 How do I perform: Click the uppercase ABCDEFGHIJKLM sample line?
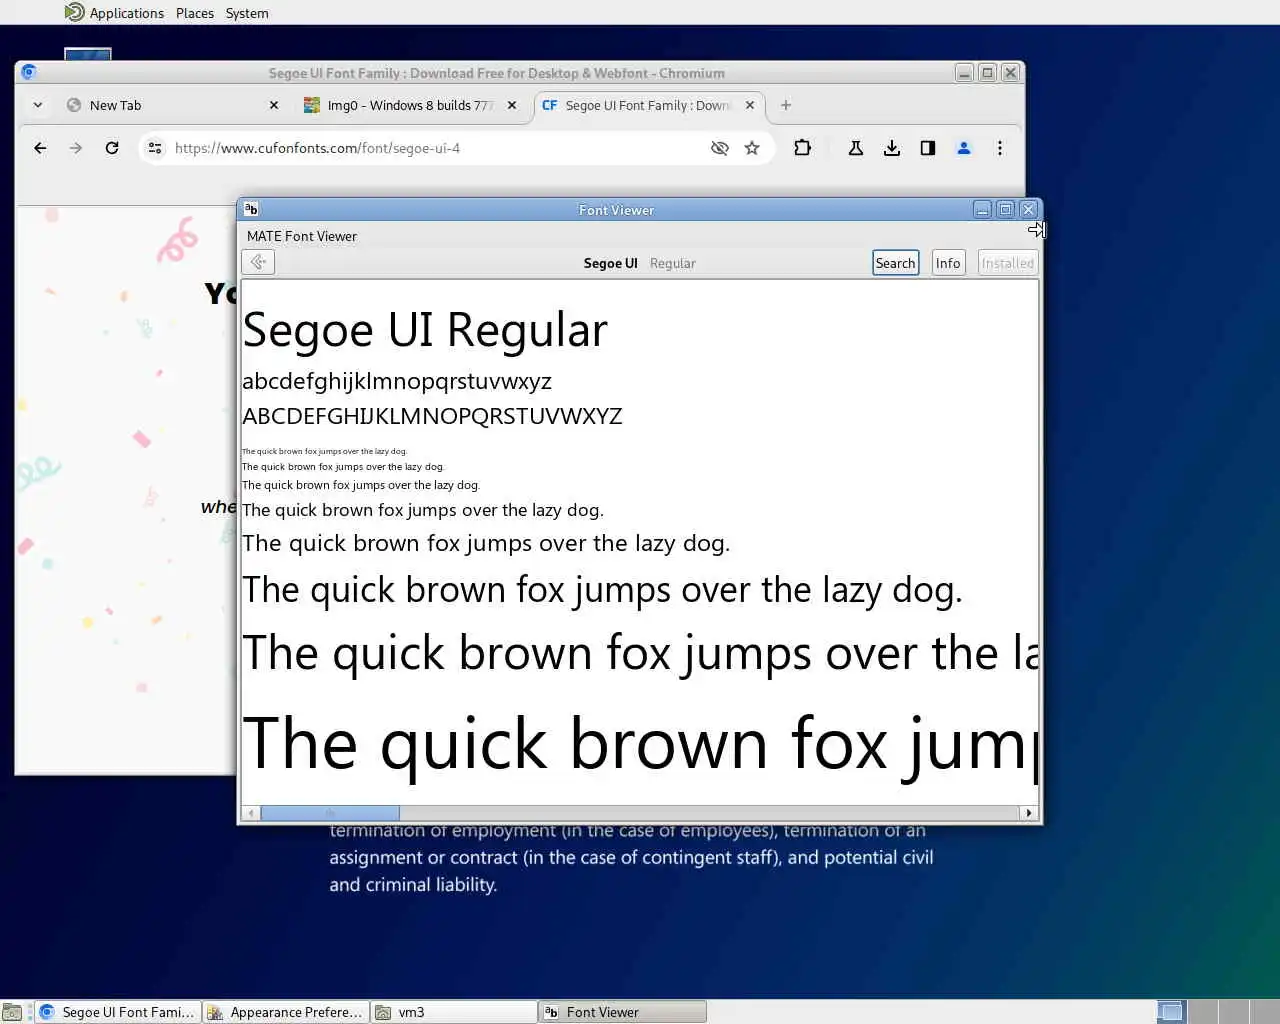[432, 416]
